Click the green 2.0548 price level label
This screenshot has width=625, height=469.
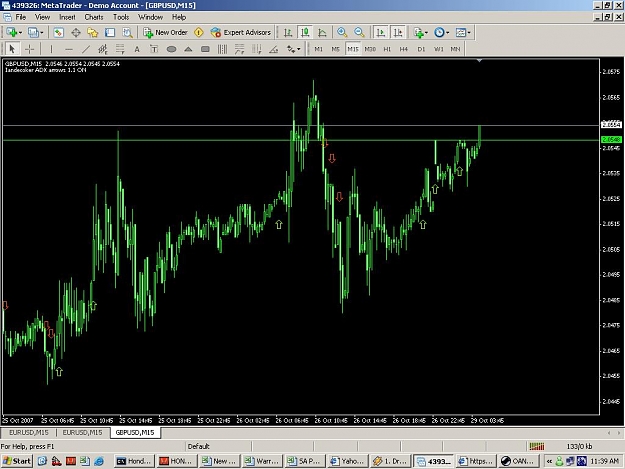coord(611,139)
